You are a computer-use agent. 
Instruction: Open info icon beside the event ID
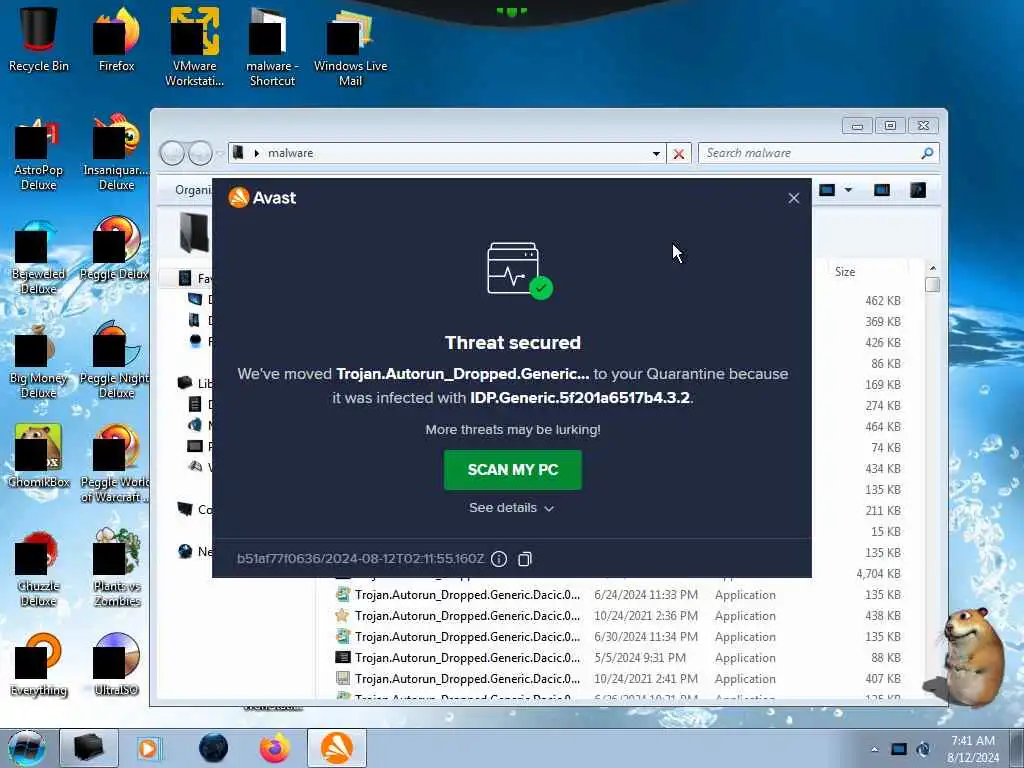499,559
